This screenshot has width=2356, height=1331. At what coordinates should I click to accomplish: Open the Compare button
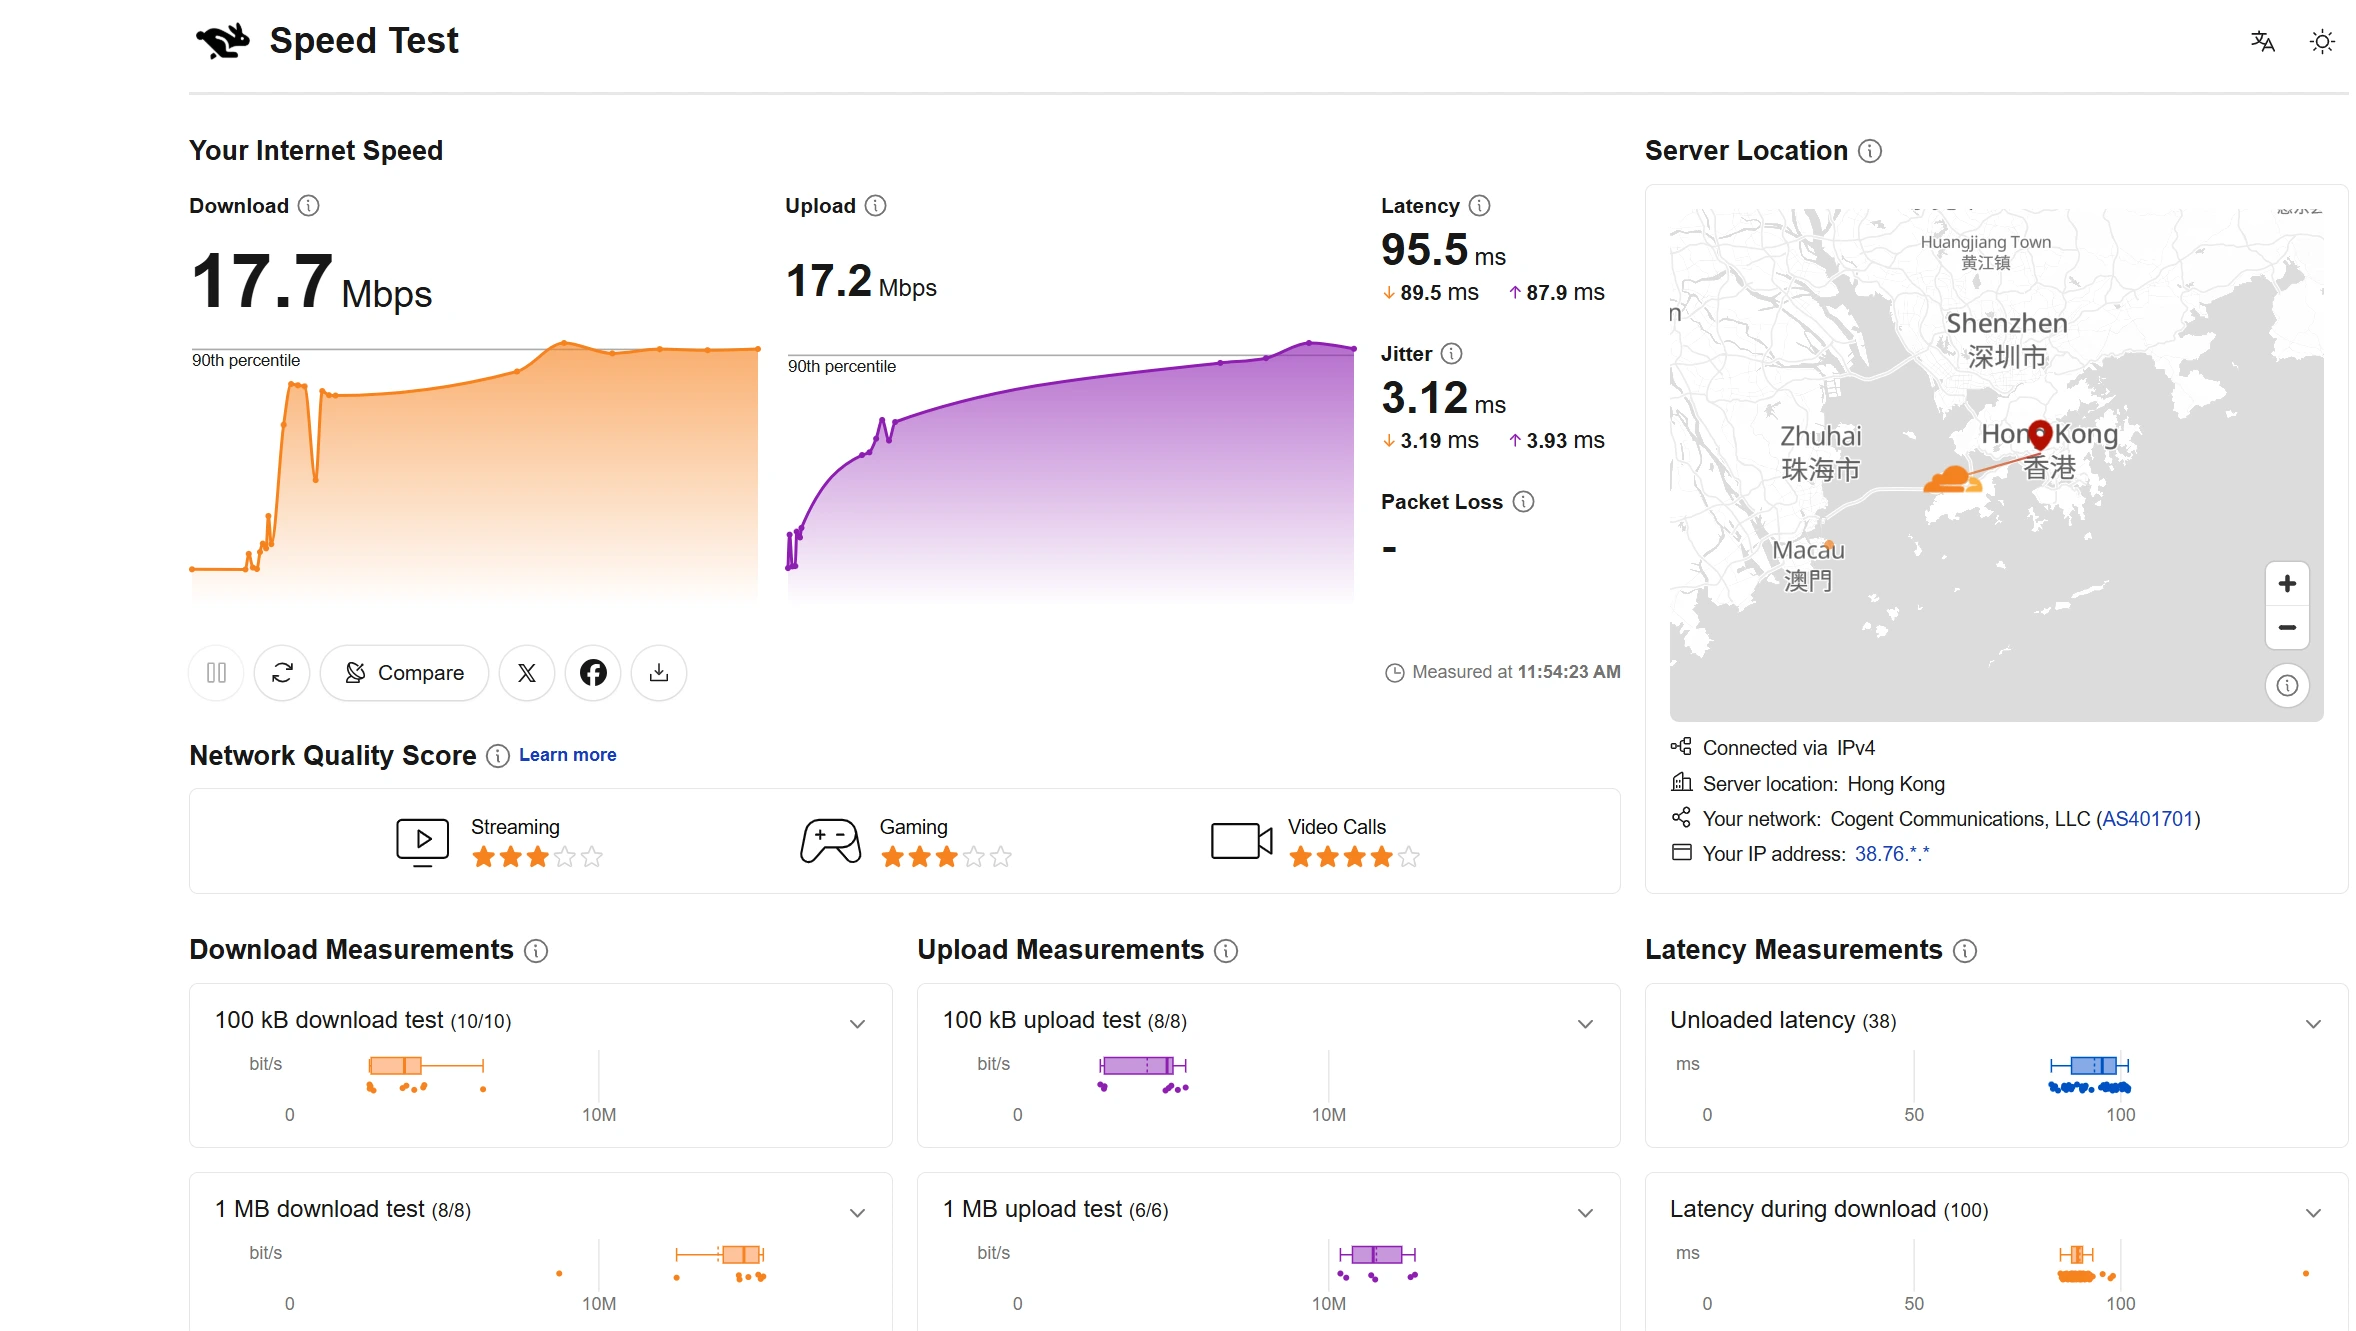point(404,673)
